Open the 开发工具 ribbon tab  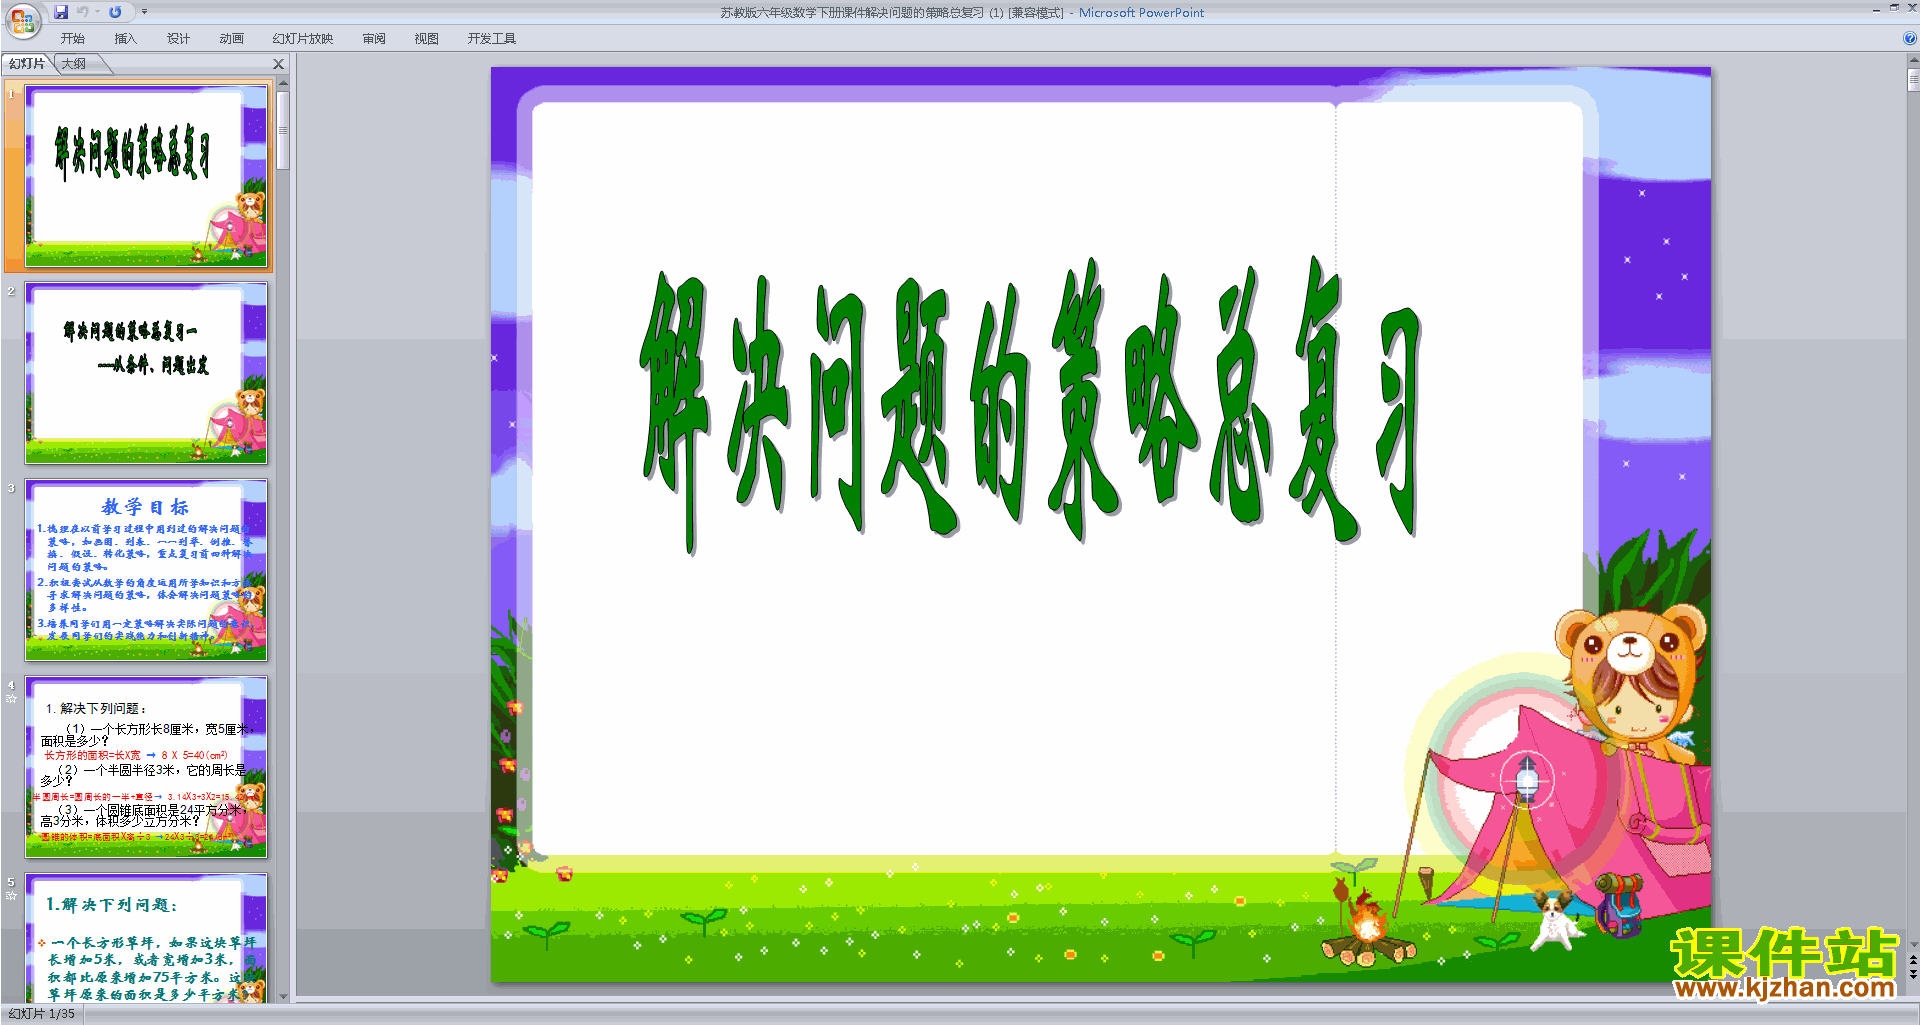pyautogui.click(x=491, y=39)
